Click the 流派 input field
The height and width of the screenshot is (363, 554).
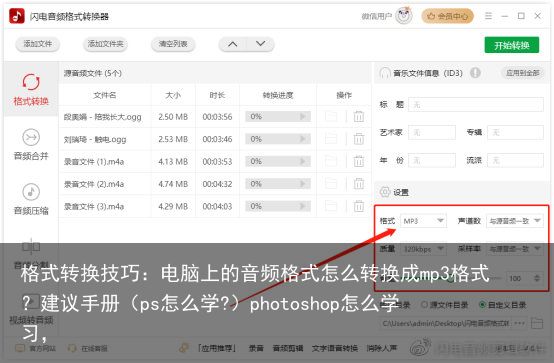[515, 160]
